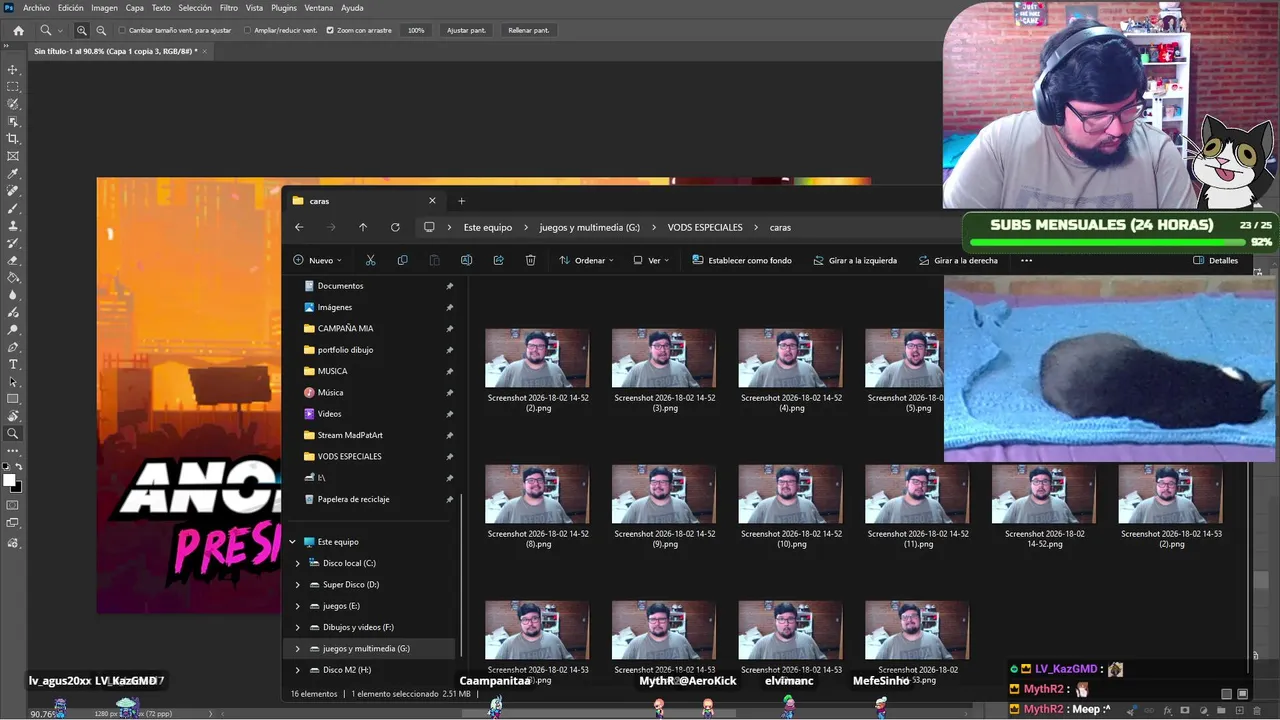Select the History Brush tool
1280x720 pixels.
click(13, 243)
